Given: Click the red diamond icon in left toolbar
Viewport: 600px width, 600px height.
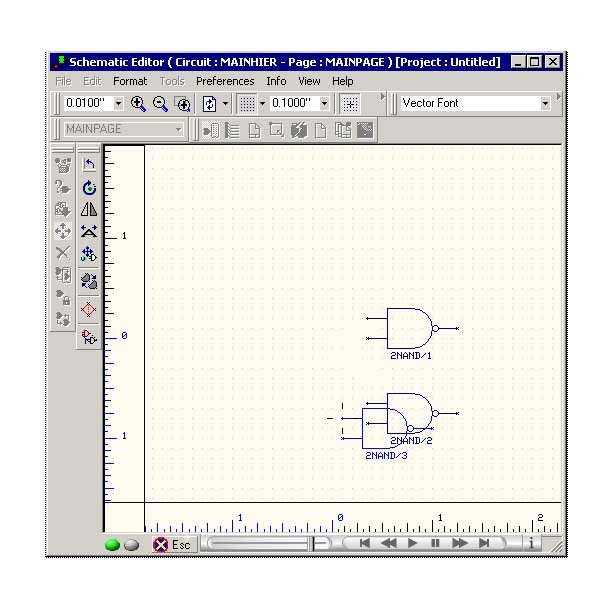Looking at the screenshot, I should pos(89,309).
